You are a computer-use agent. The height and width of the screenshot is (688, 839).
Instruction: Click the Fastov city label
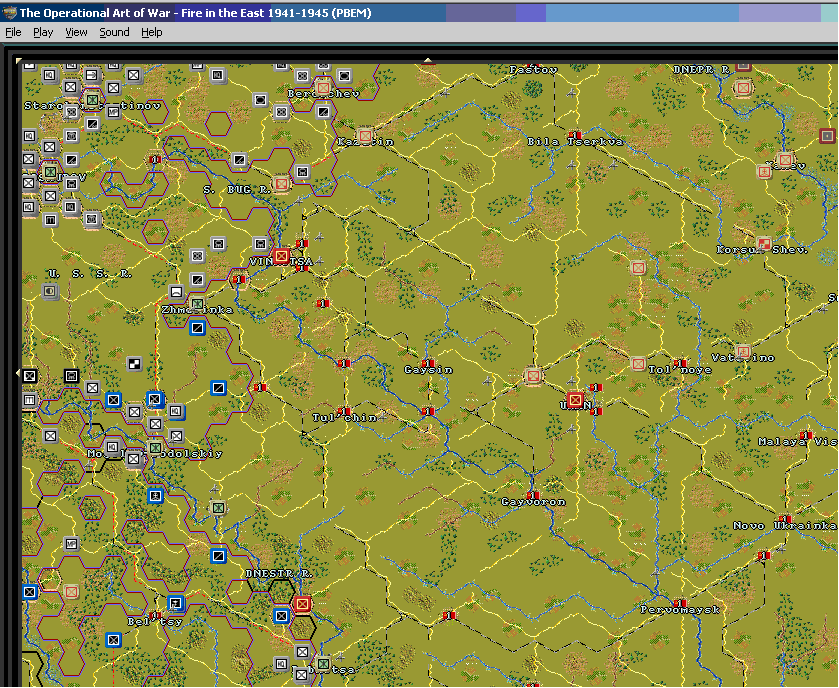[x=533, y=70]
